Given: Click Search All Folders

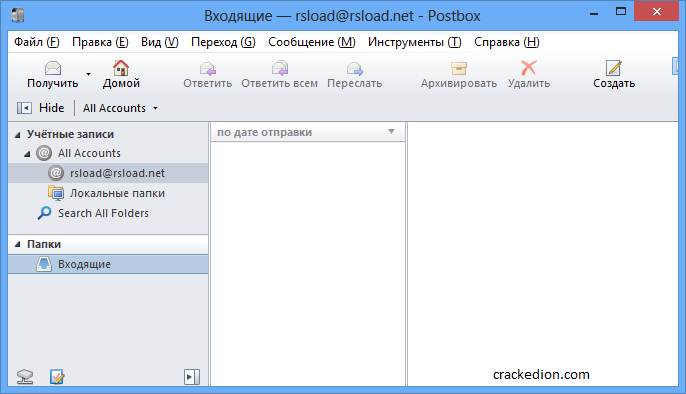Looking at the screenshot, I should [103, 213].
